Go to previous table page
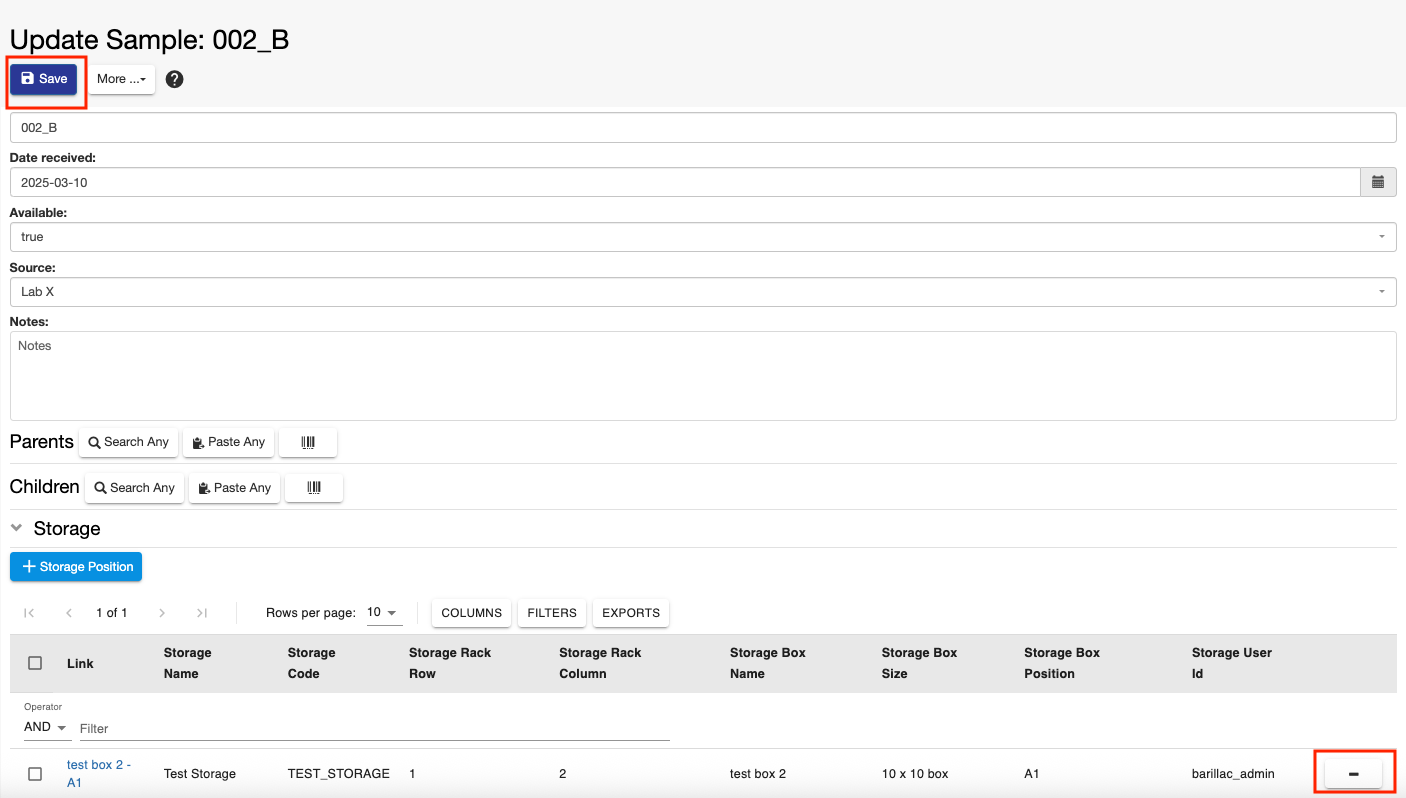Image resolution: width=1406 pixels, height=798 pixels. pos(69,613)
